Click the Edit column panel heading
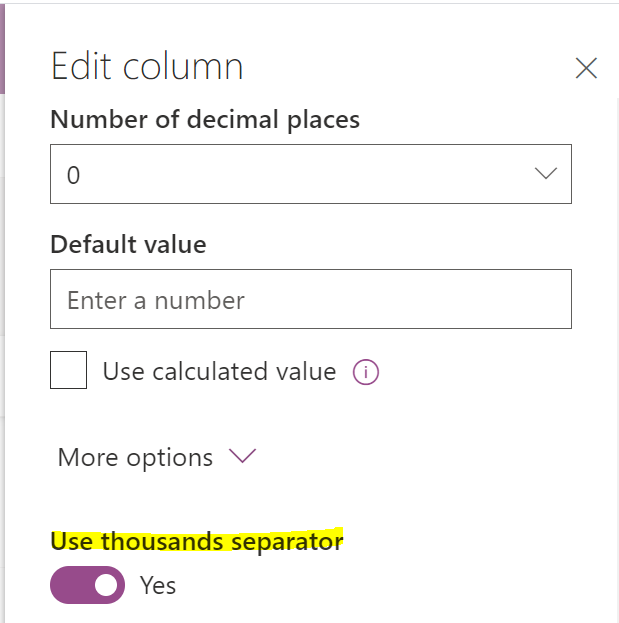Screen dimensions: 619x623 (147, 67)
